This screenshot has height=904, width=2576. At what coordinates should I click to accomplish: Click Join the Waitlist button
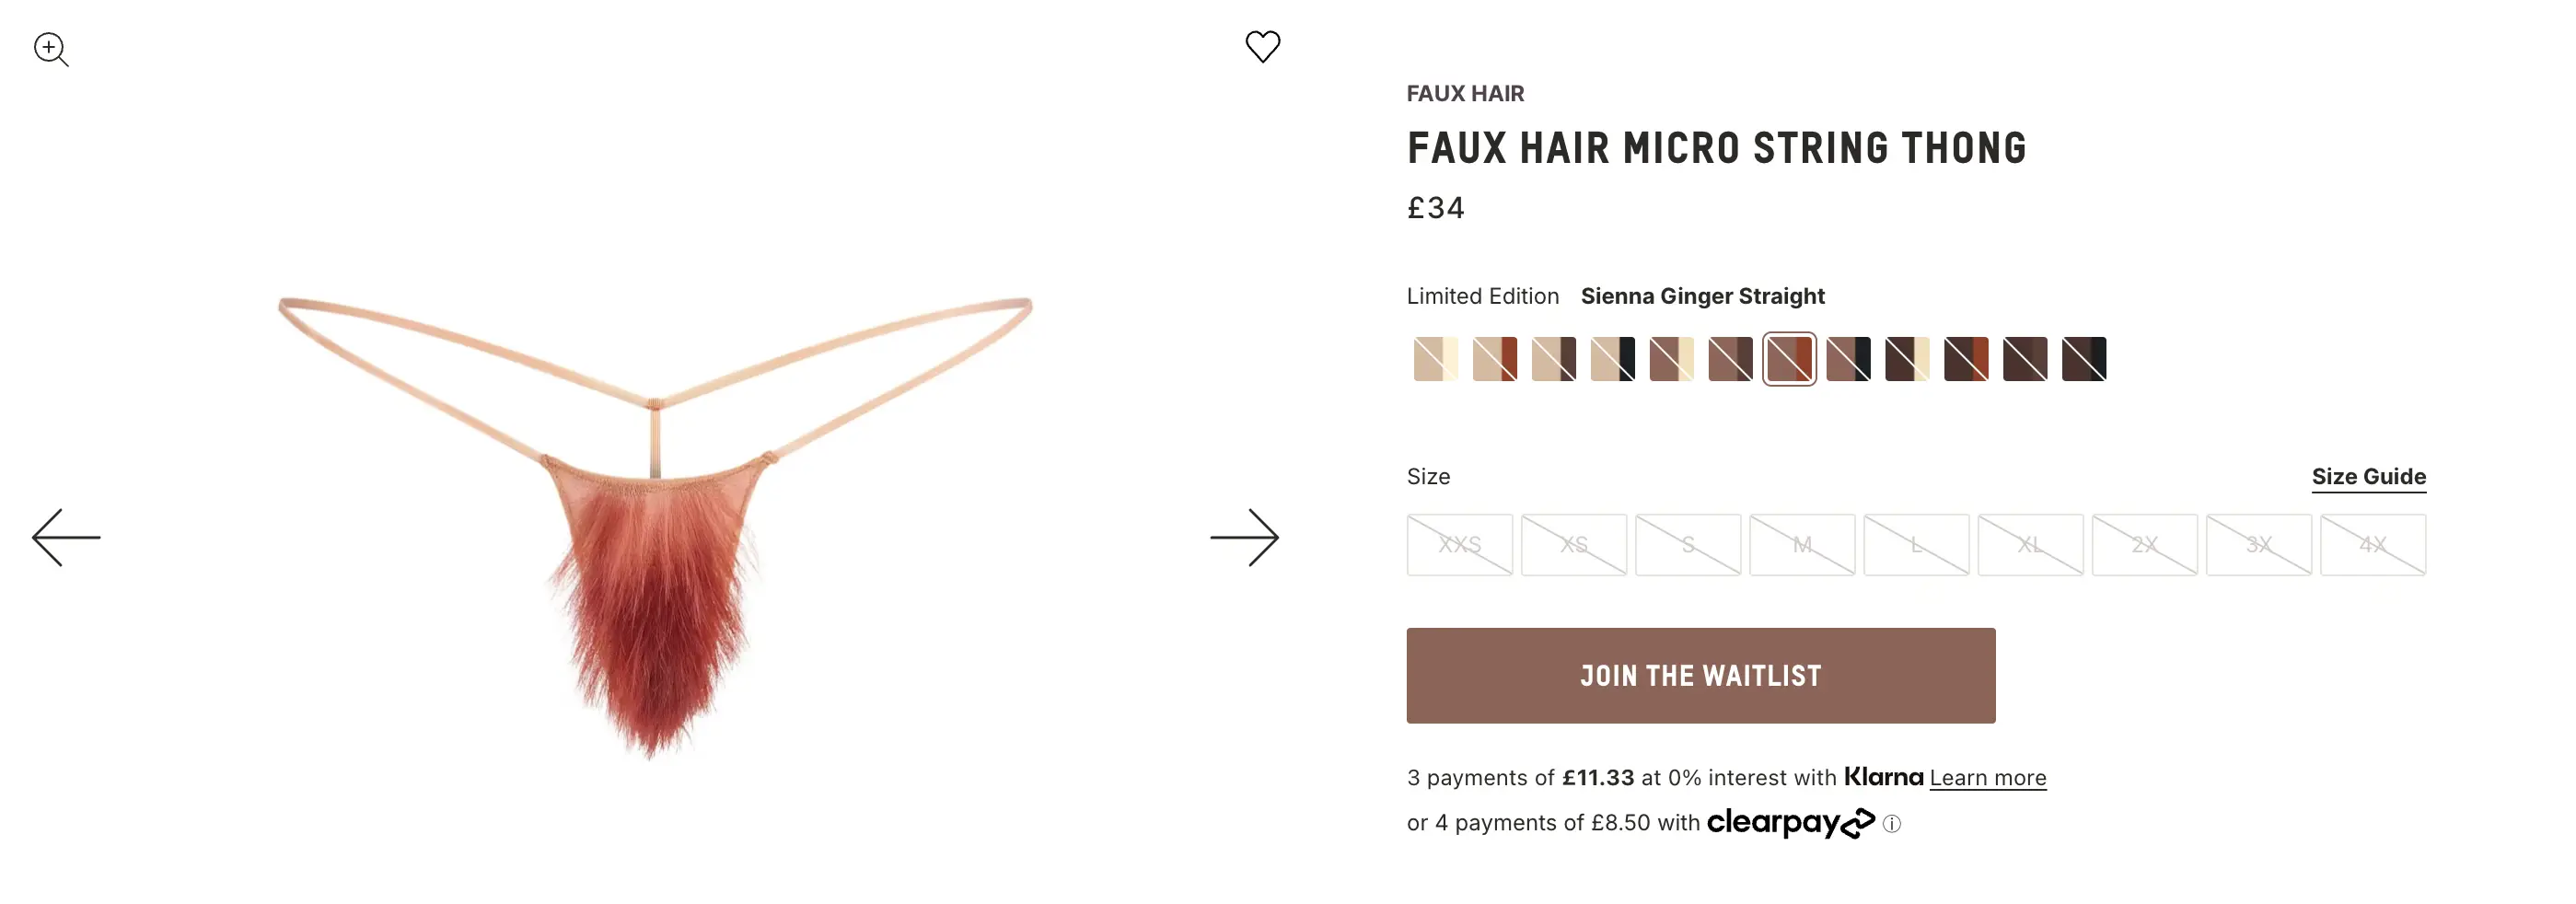[1700, 676]
